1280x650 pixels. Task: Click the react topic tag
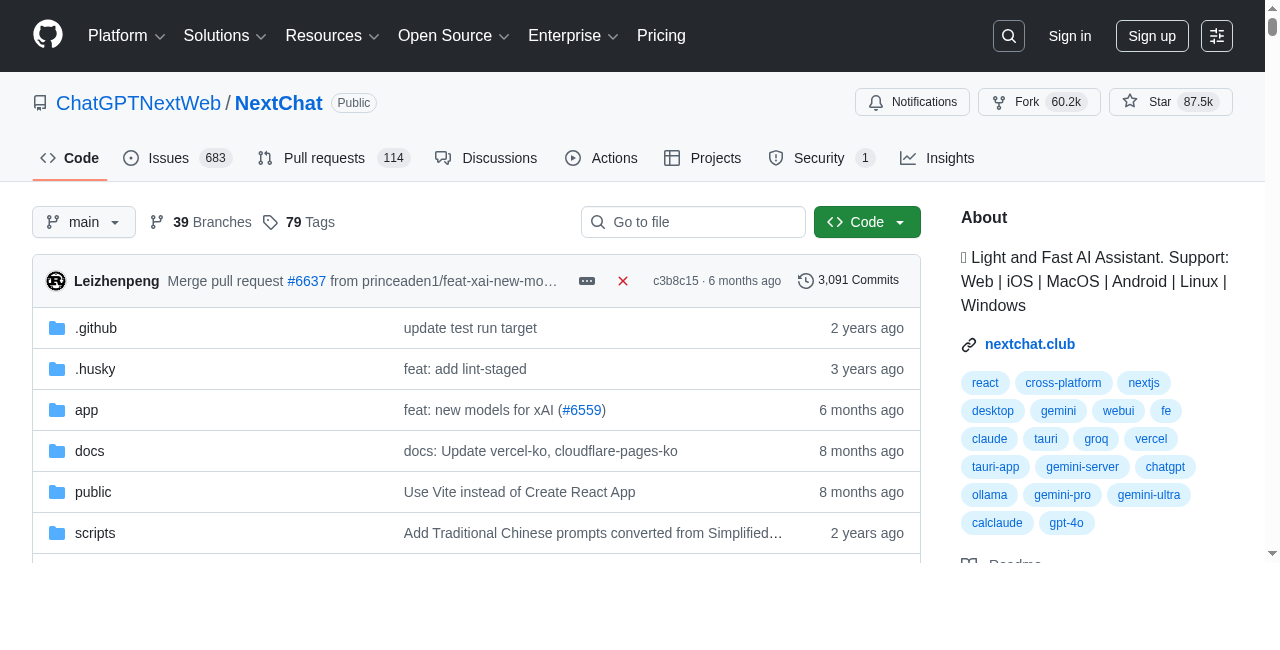tap(984, 383)
